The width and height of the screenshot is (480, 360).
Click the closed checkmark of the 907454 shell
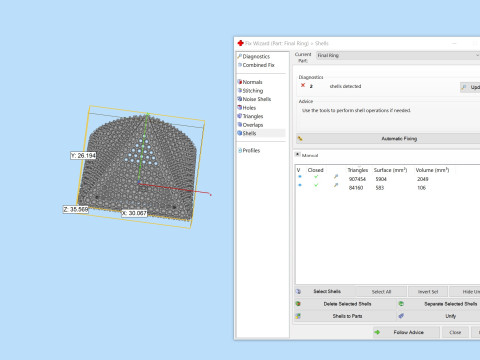(316, 177)
